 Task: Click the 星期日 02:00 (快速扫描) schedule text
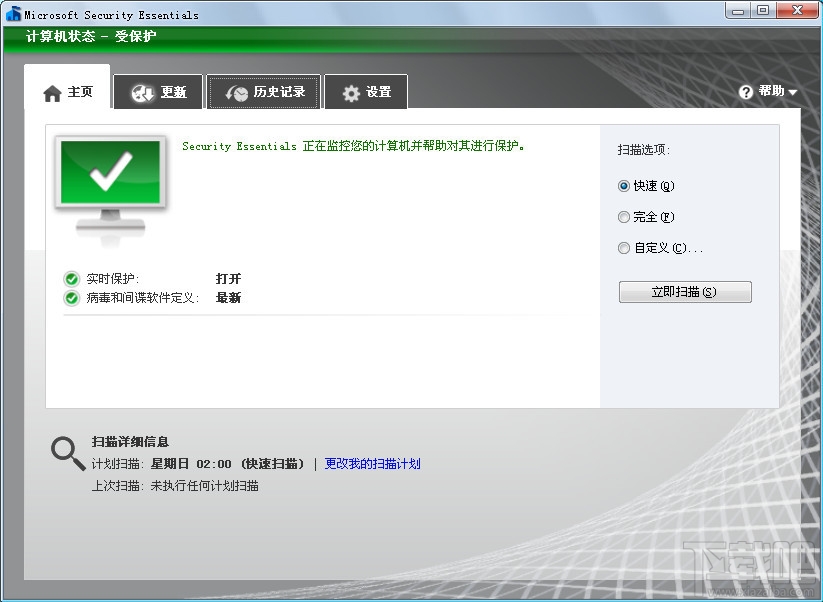[227, 463]
